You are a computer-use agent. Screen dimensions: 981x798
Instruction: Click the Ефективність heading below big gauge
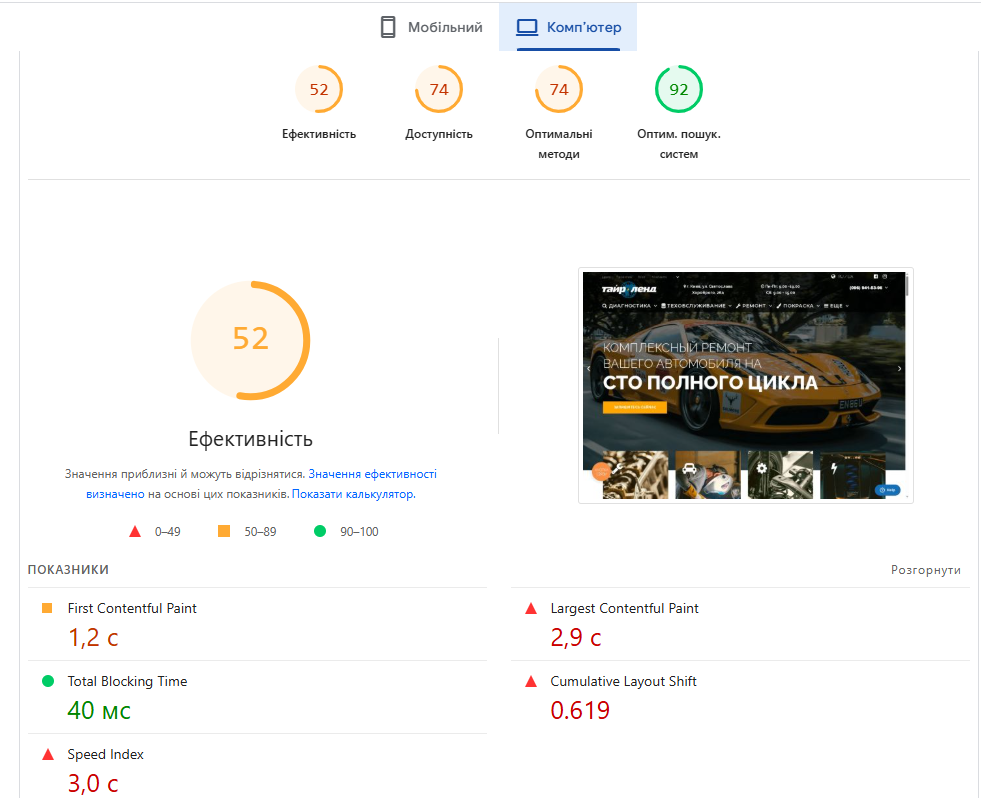click(x=250, y=439)
